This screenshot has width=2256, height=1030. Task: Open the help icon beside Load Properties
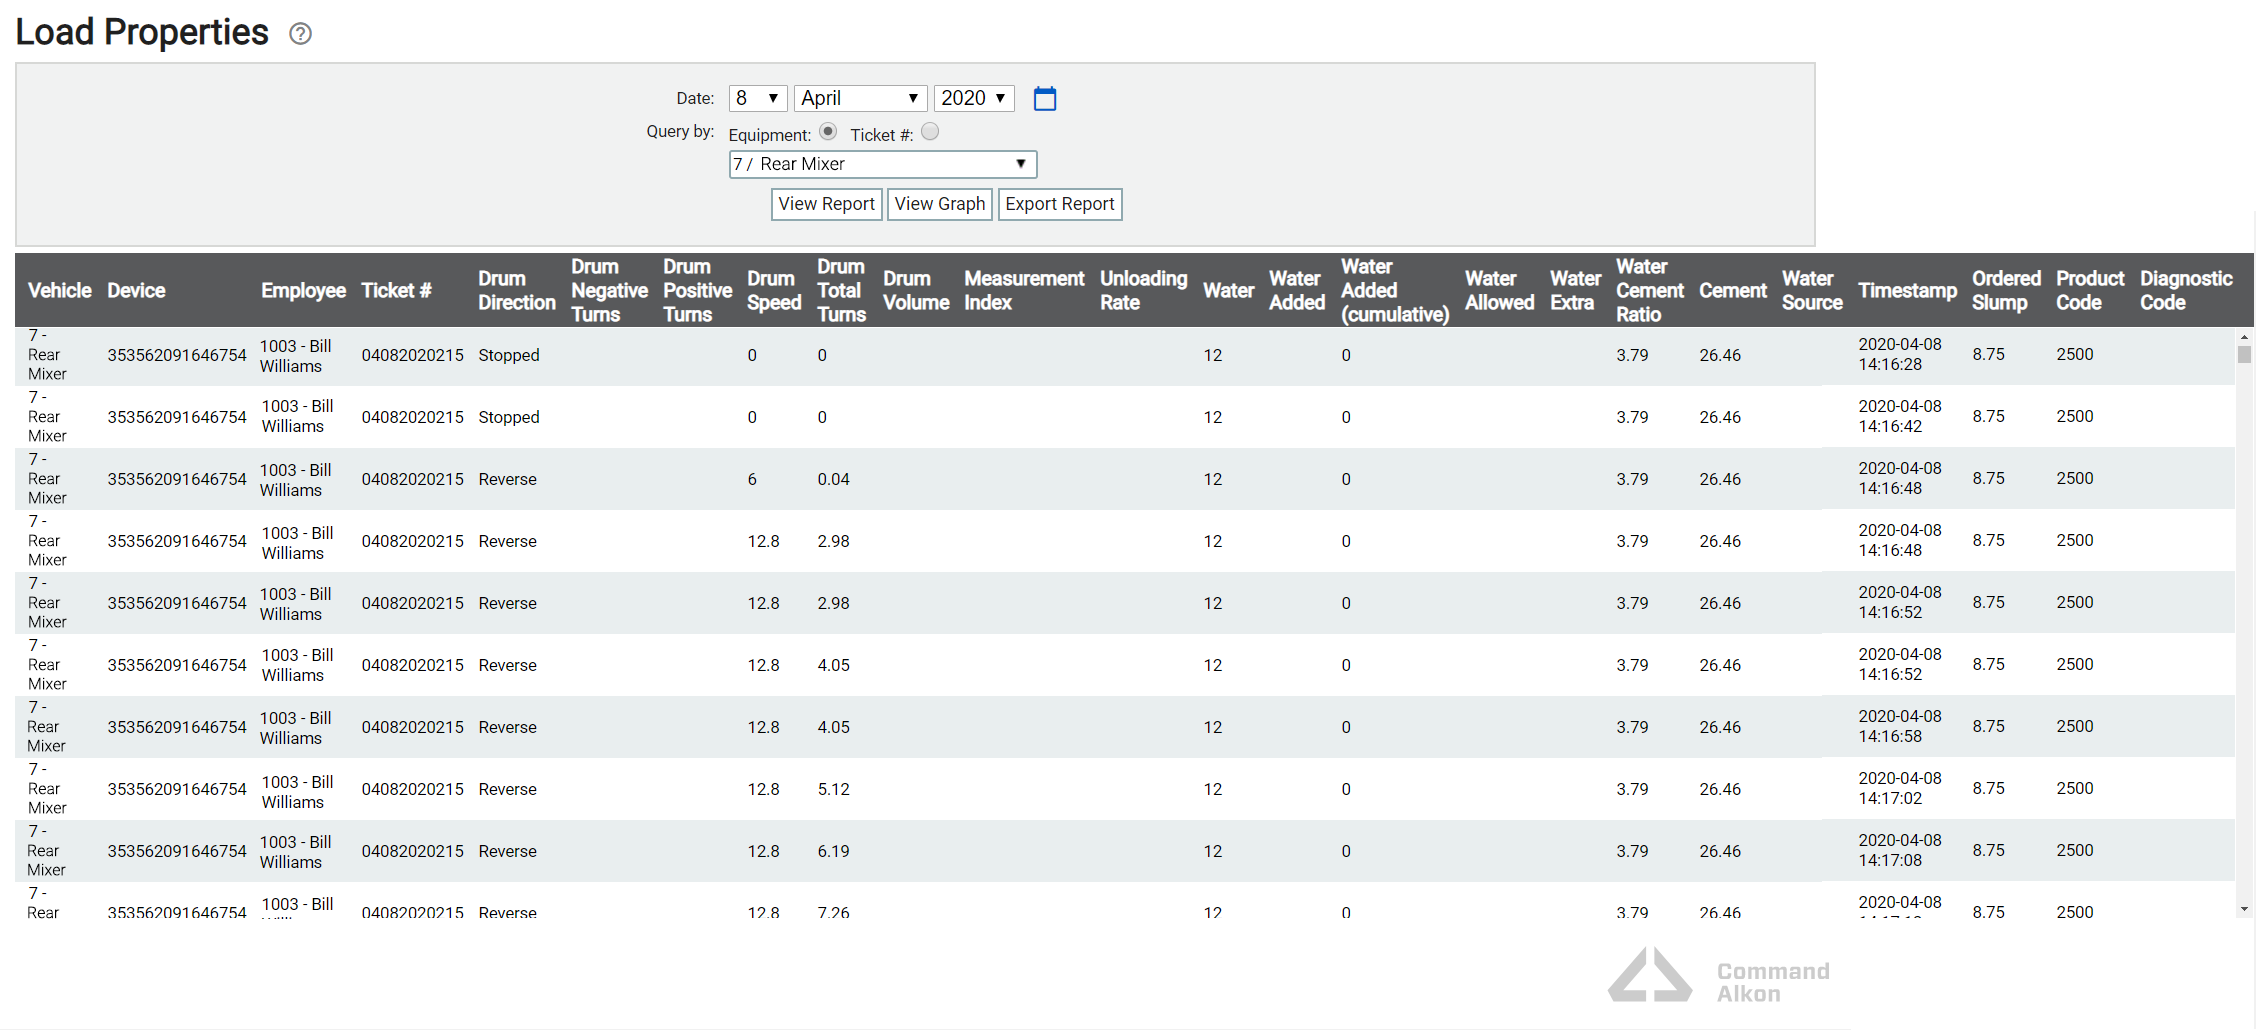coord(300,34)
